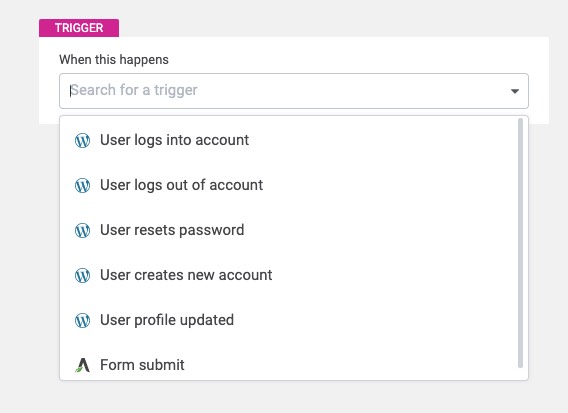Viewport: 568px width, 413px height.
Task: Click WordPress icon beside User logs out of account
Action: pyautogui.click(x=82, y=185)
